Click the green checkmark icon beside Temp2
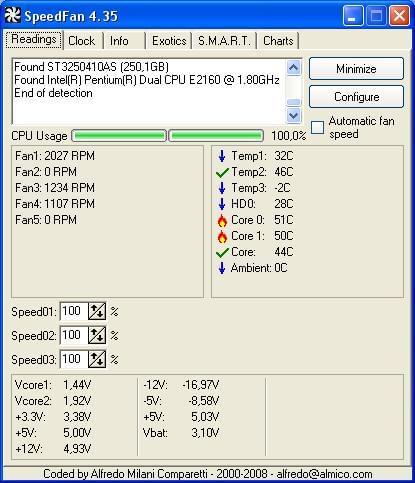Image resolution: width=415 pixels, height=483 pixels. (x=222, y=172)
